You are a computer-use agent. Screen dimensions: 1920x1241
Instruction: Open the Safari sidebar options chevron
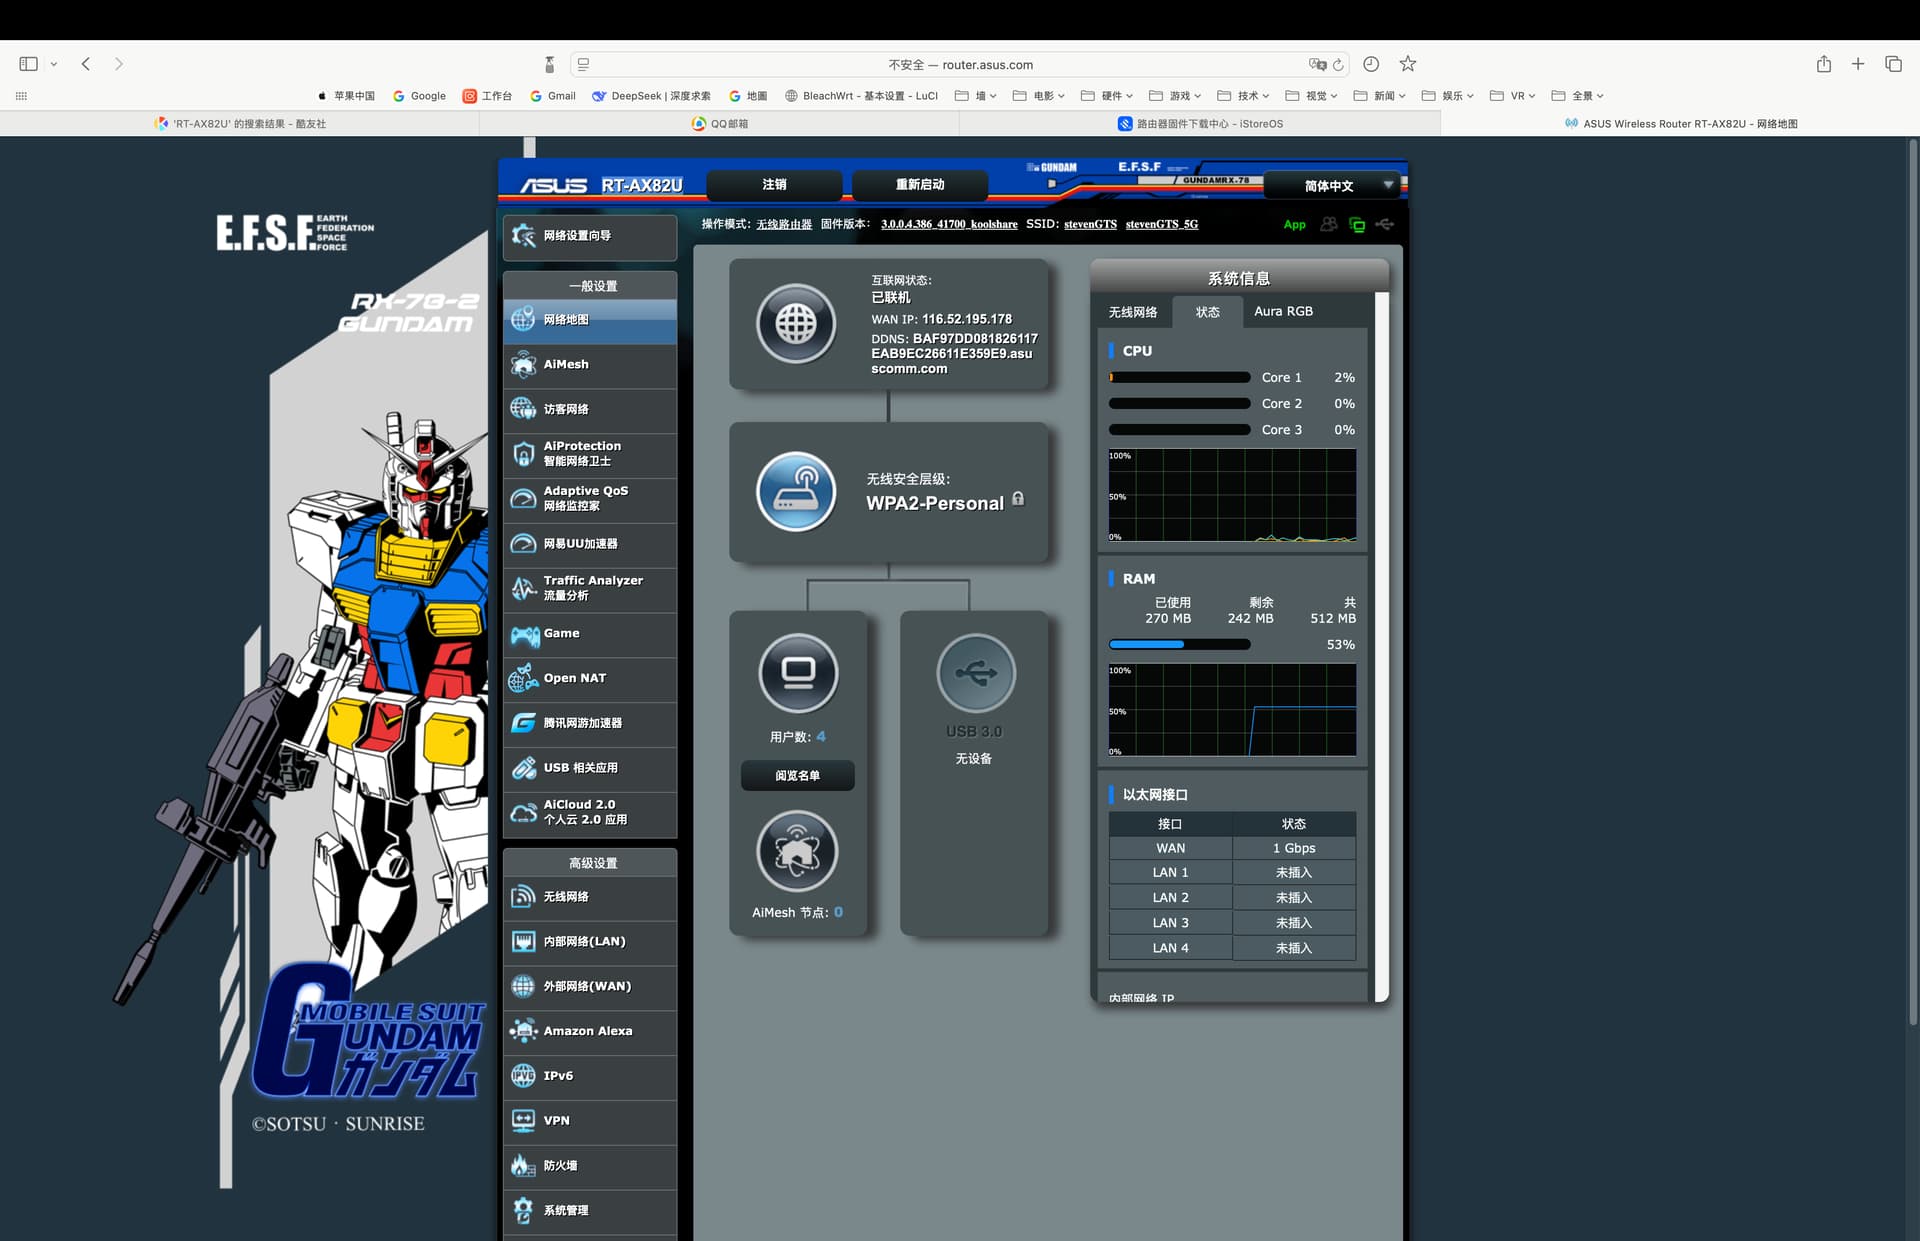pyautogui.click(x=54, y=64)
